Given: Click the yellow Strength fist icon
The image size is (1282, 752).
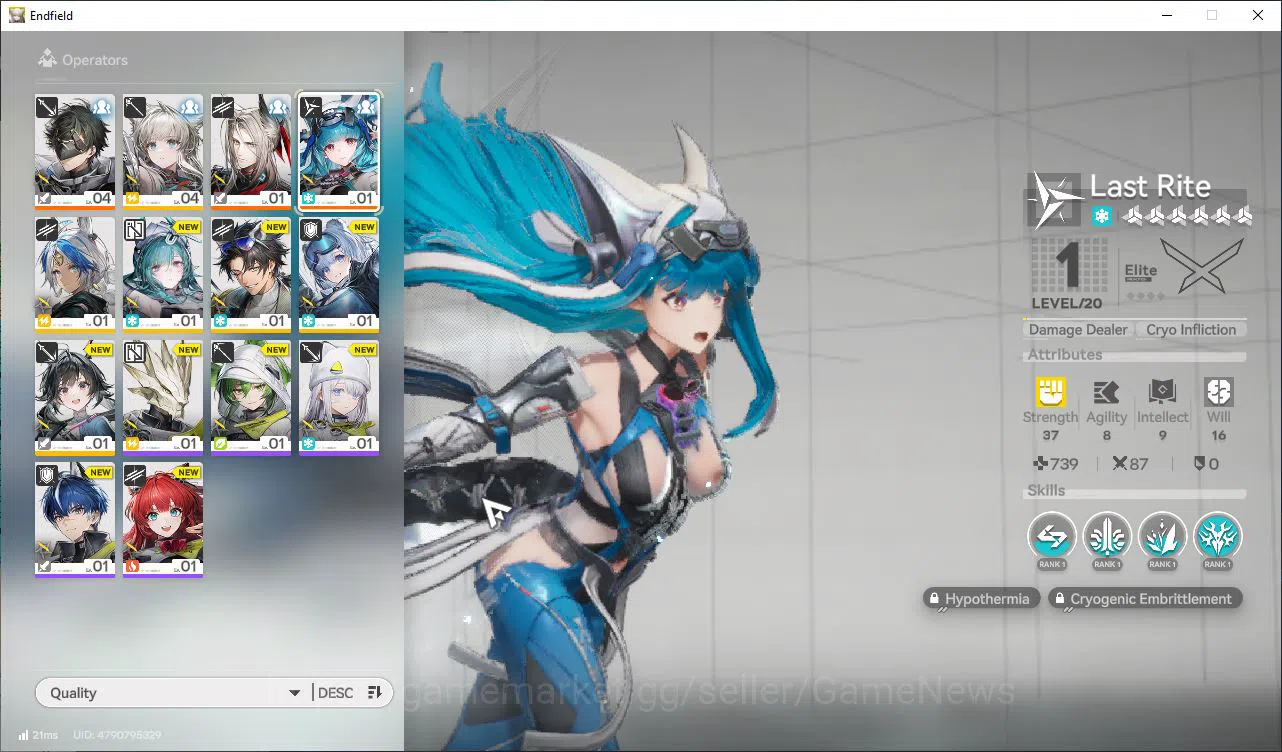Looking at the screenshot, I should click(1050, 392).
